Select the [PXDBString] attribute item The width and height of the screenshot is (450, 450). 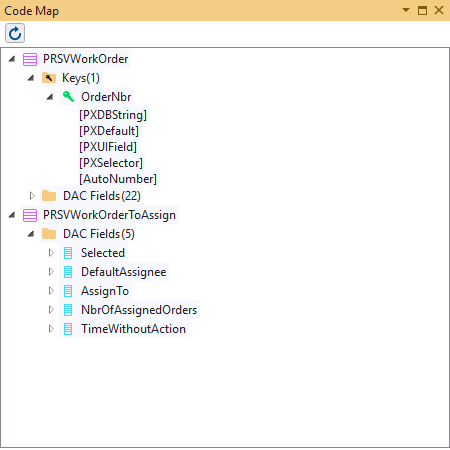pyautogui.click(x=113, y=115)
